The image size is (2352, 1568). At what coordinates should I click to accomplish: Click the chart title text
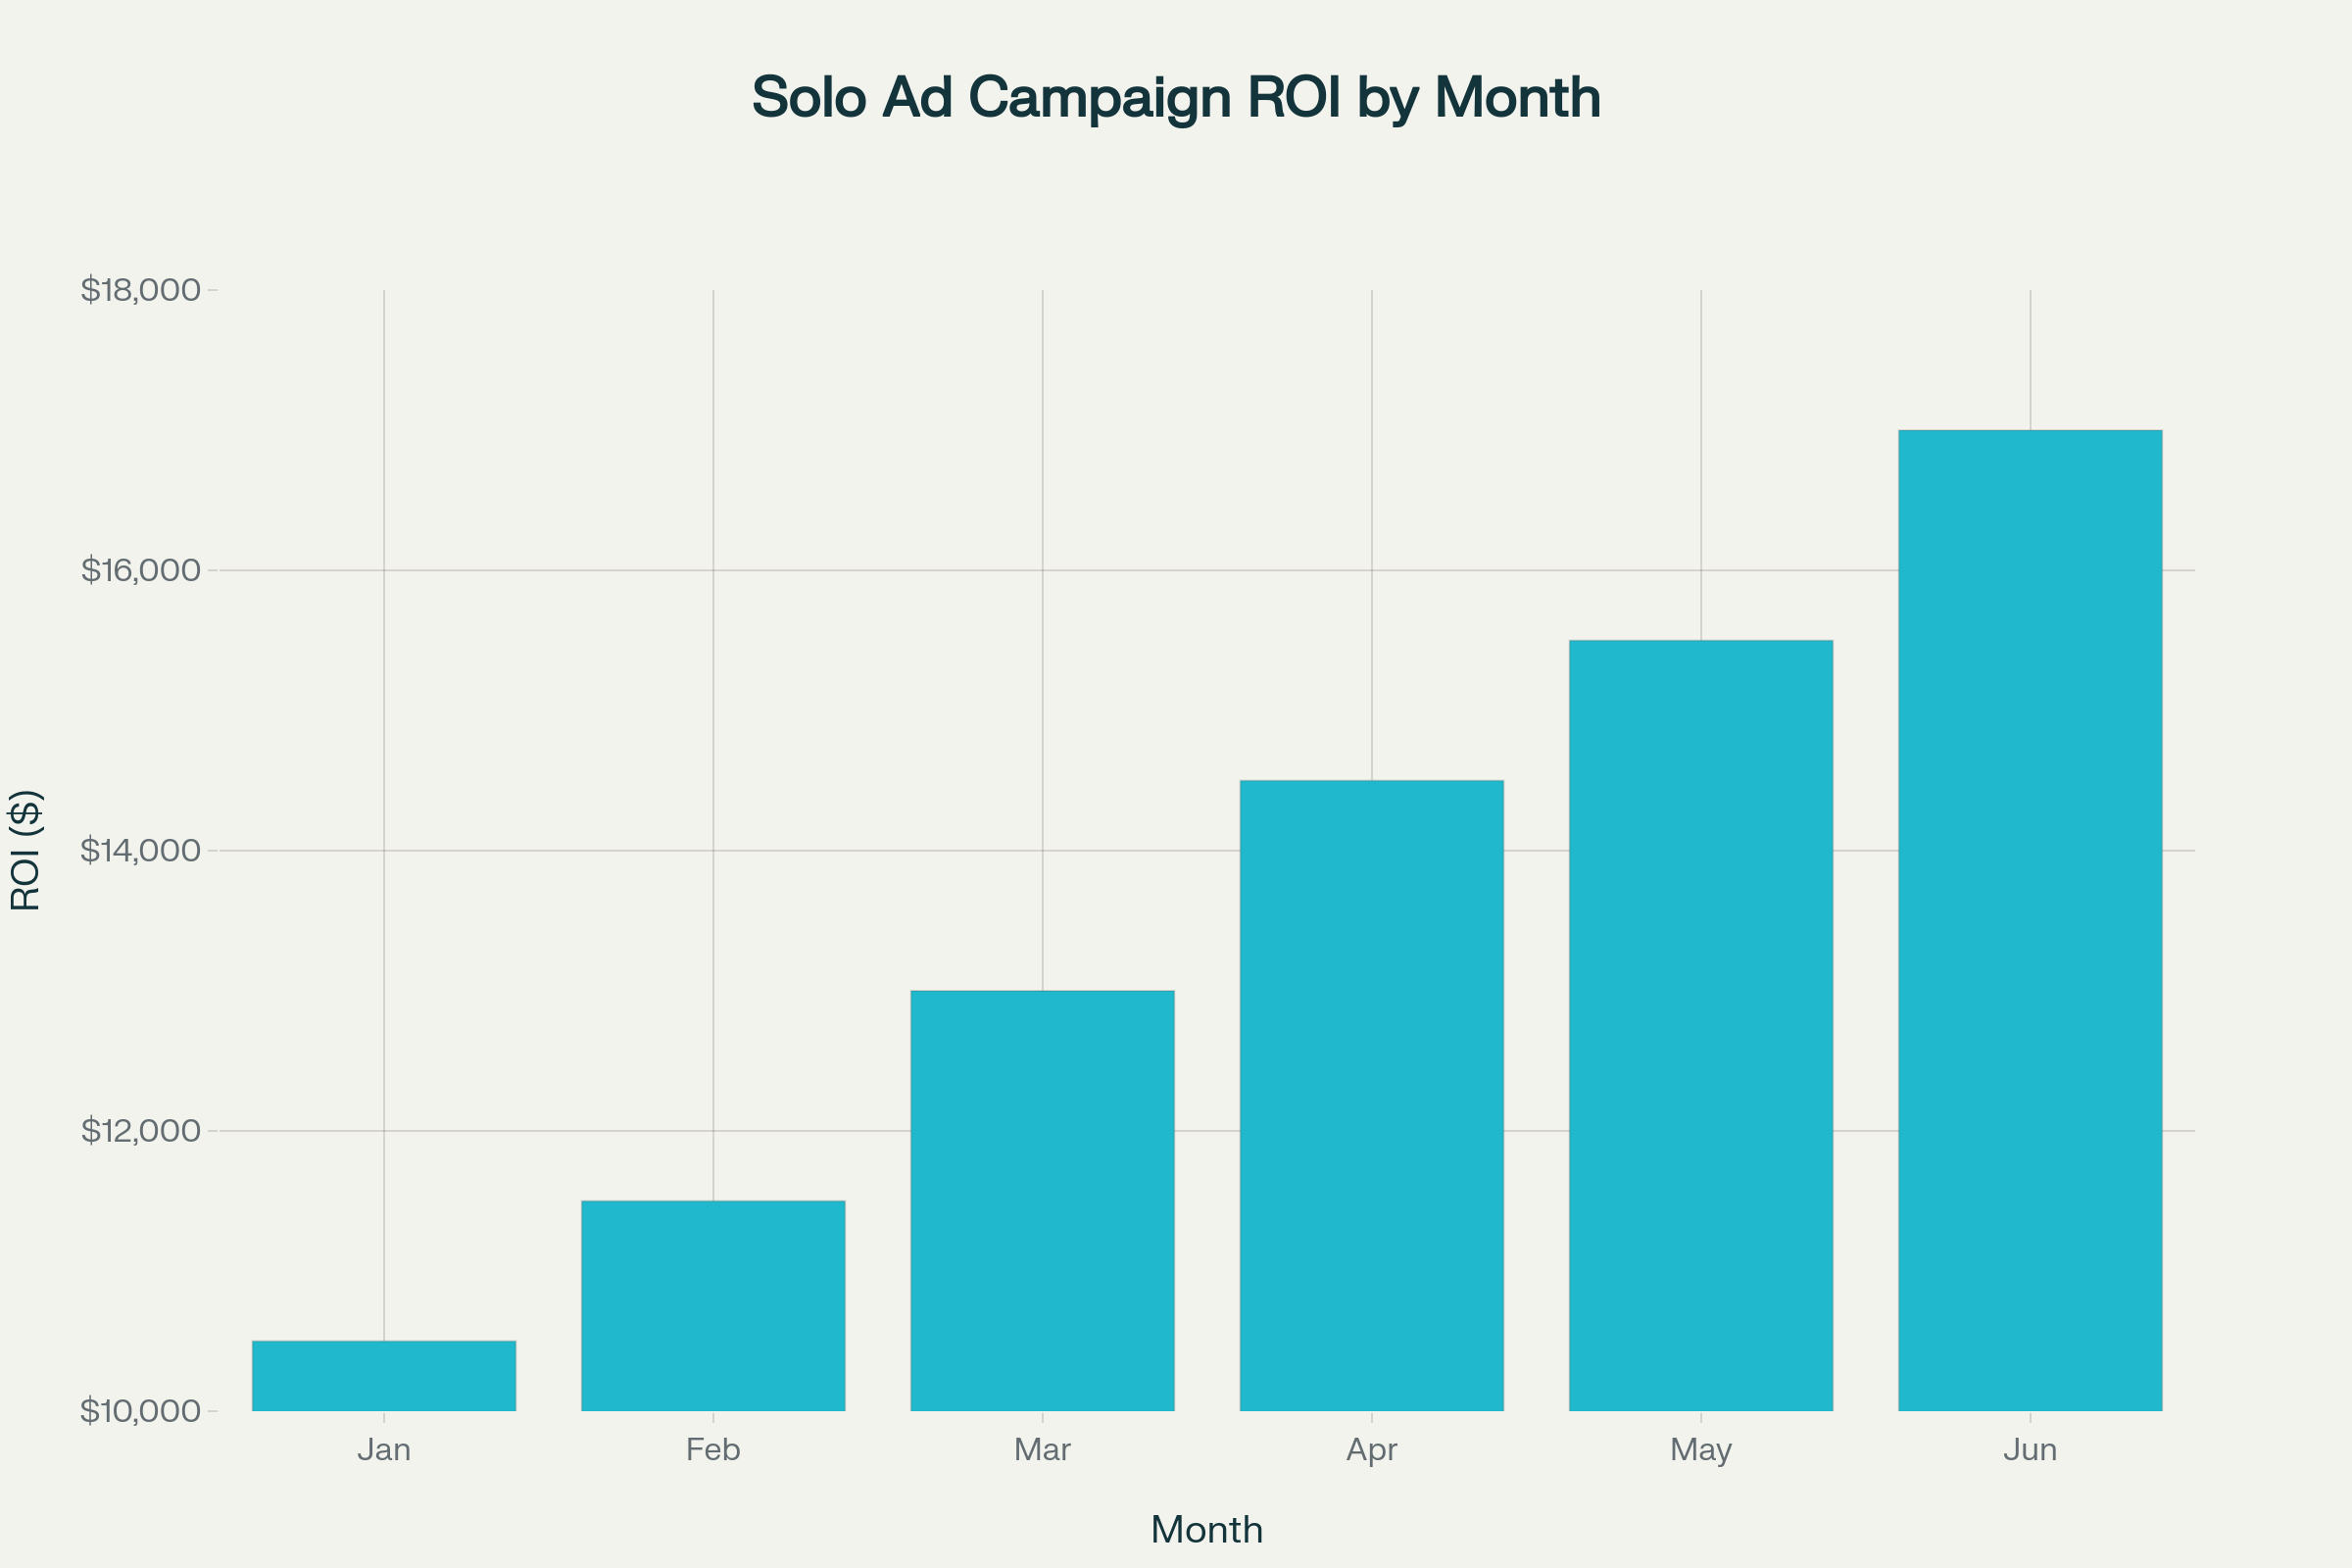[1176, 98]
